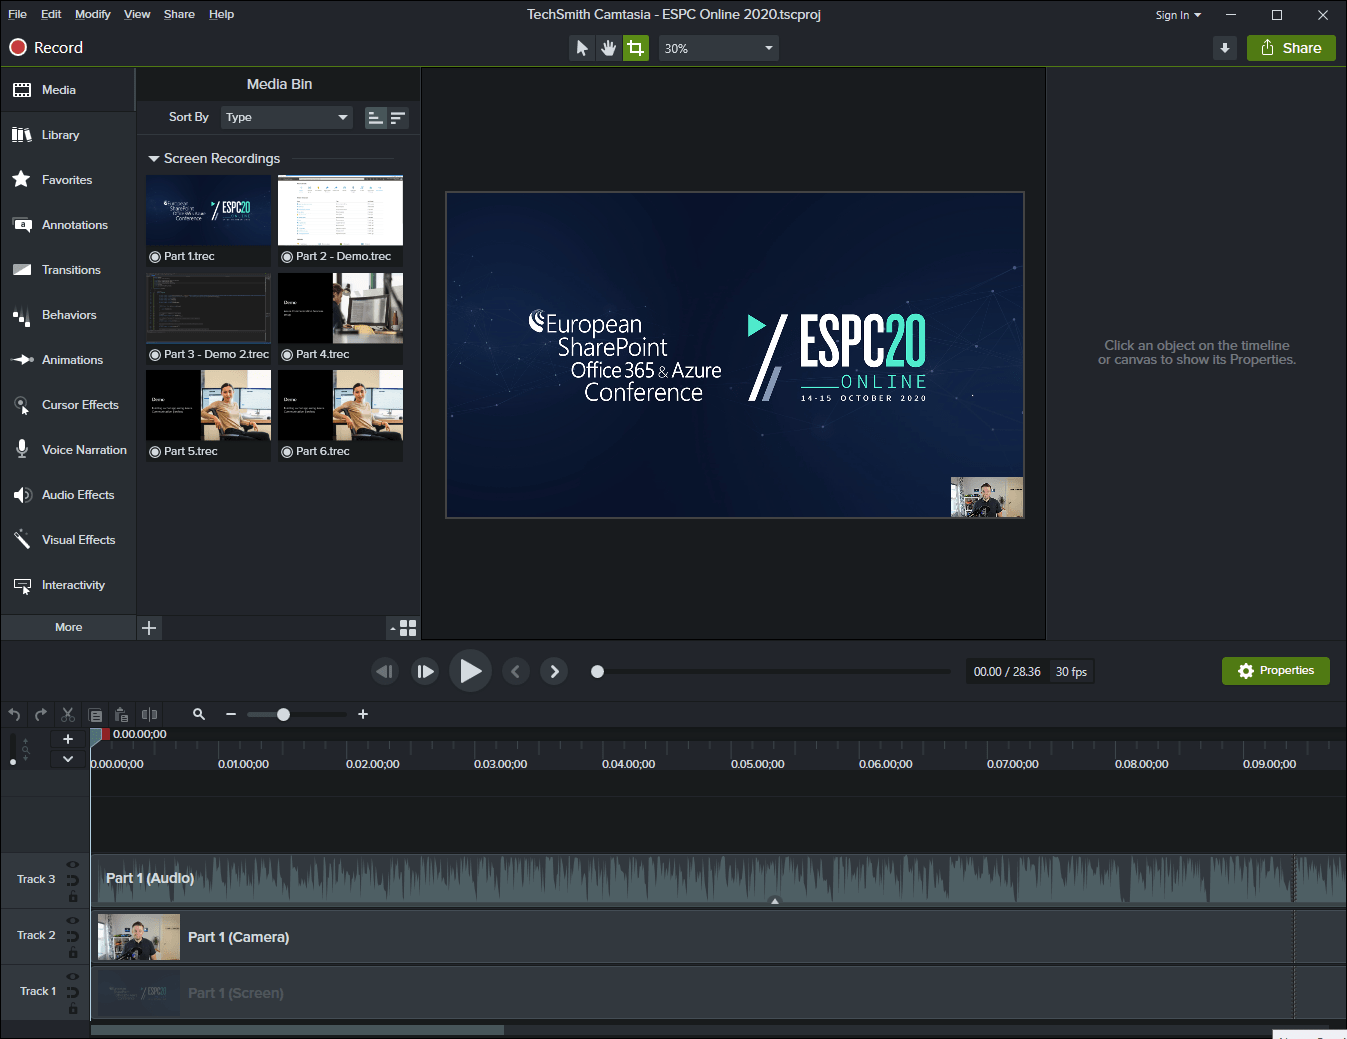Jump to previous clip
The image size is (1347, 1039).
[515, 671]
